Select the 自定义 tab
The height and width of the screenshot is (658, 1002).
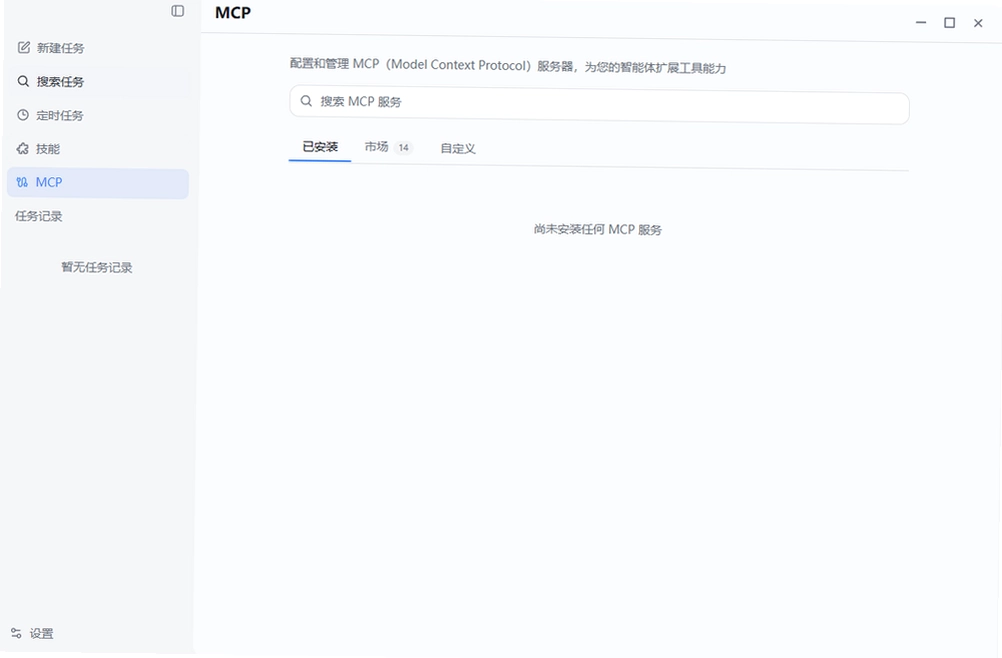coord(458,148)
